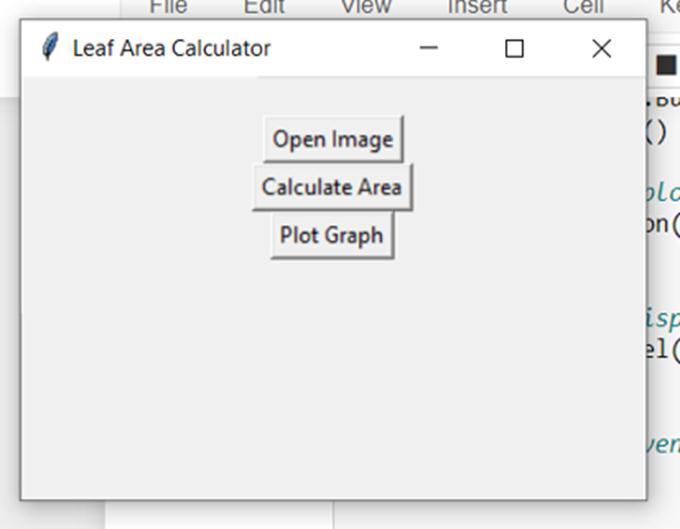This screenshot has height=529, width=680.
Task: Click the gray notebook margin left of the window
Action: 10,304
